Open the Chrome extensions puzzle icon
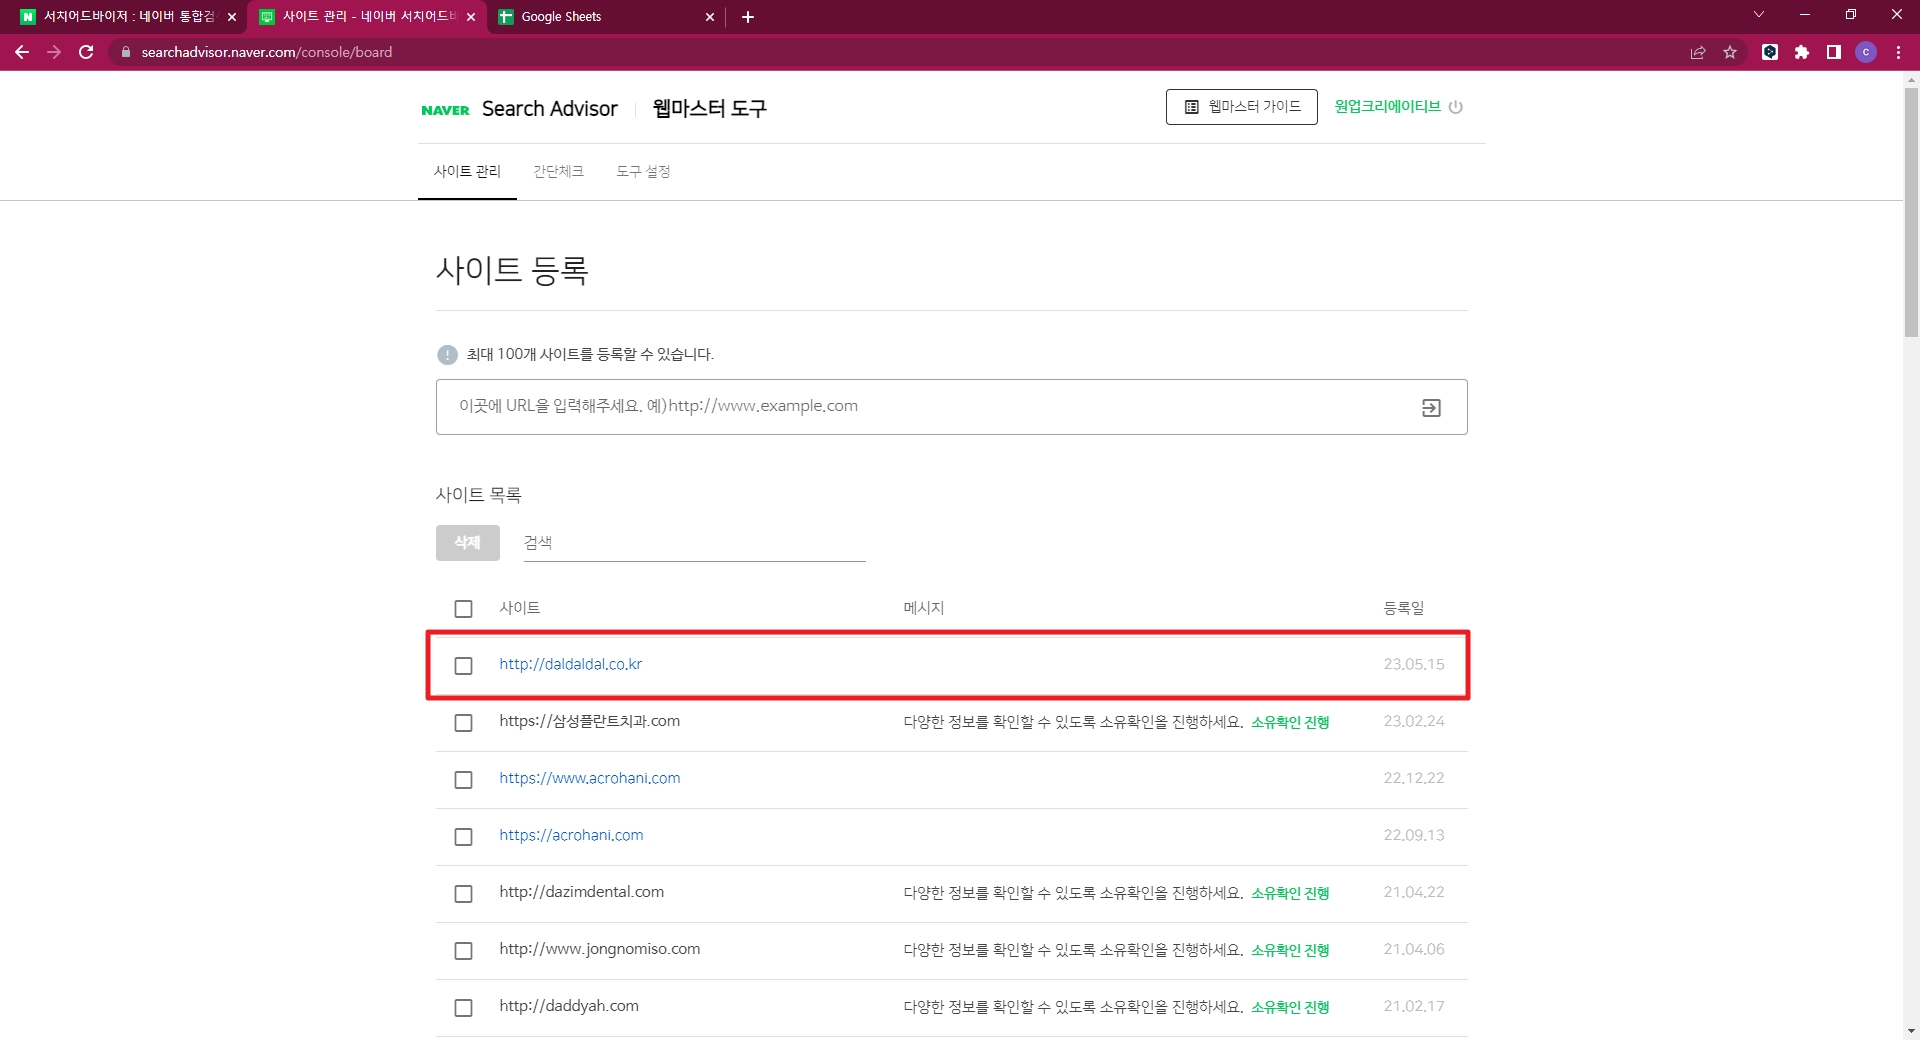Viewport: 1920px width, 1040px height. coord(1802,52)
